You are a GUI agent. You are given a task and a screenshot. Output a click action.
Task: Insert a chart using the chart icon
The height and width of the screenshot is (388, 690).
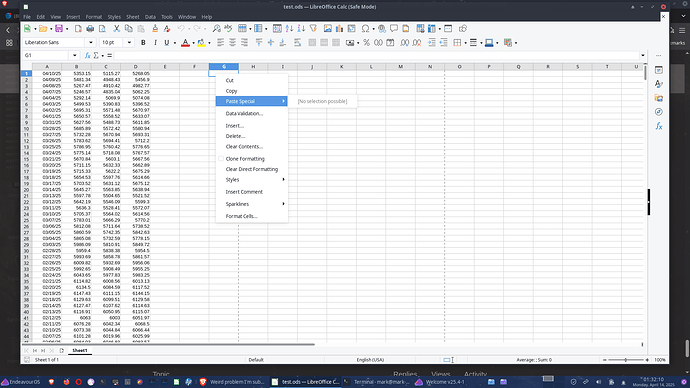(x=339, y=29)
